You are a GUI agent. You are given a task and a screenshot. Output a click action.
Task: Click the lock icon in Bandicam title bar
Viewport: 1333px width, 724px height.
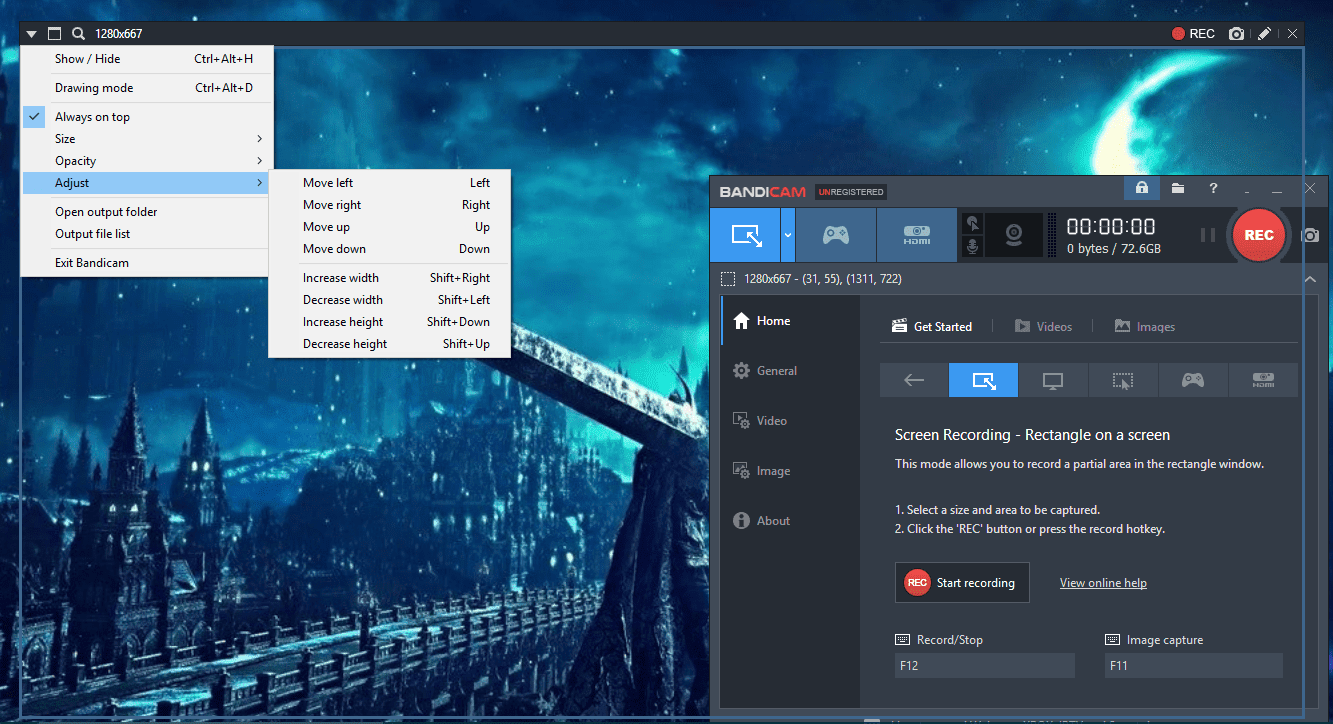[x=1141, y=188]
